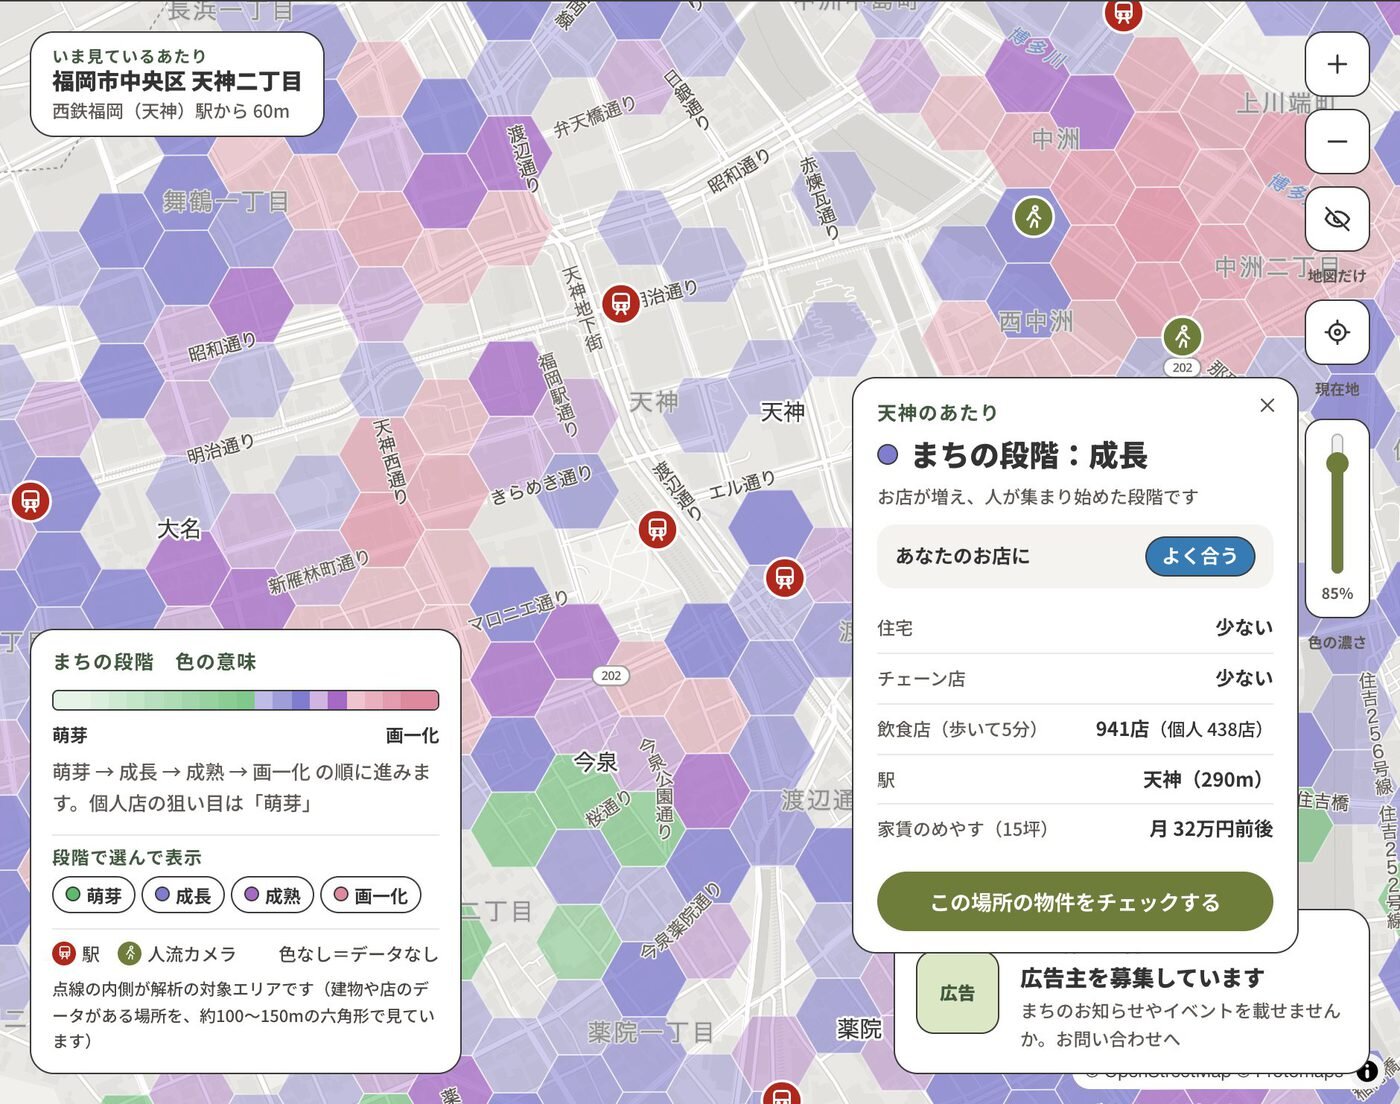The width and height of the screenshot is (1400, 1104).
Task: Click the 薬院 map label
Action: [x=859, y=1029]
